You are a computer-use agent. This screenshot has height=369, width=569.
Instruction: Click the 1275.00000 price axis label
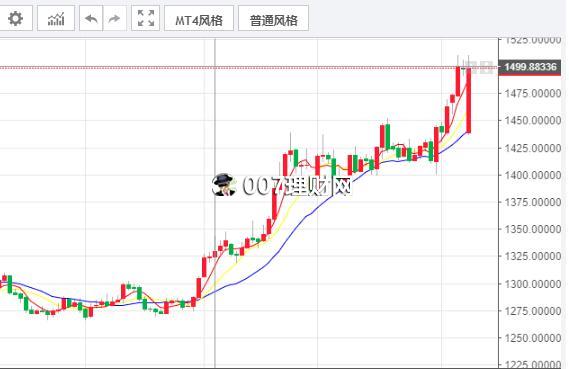tap(533, 311)
